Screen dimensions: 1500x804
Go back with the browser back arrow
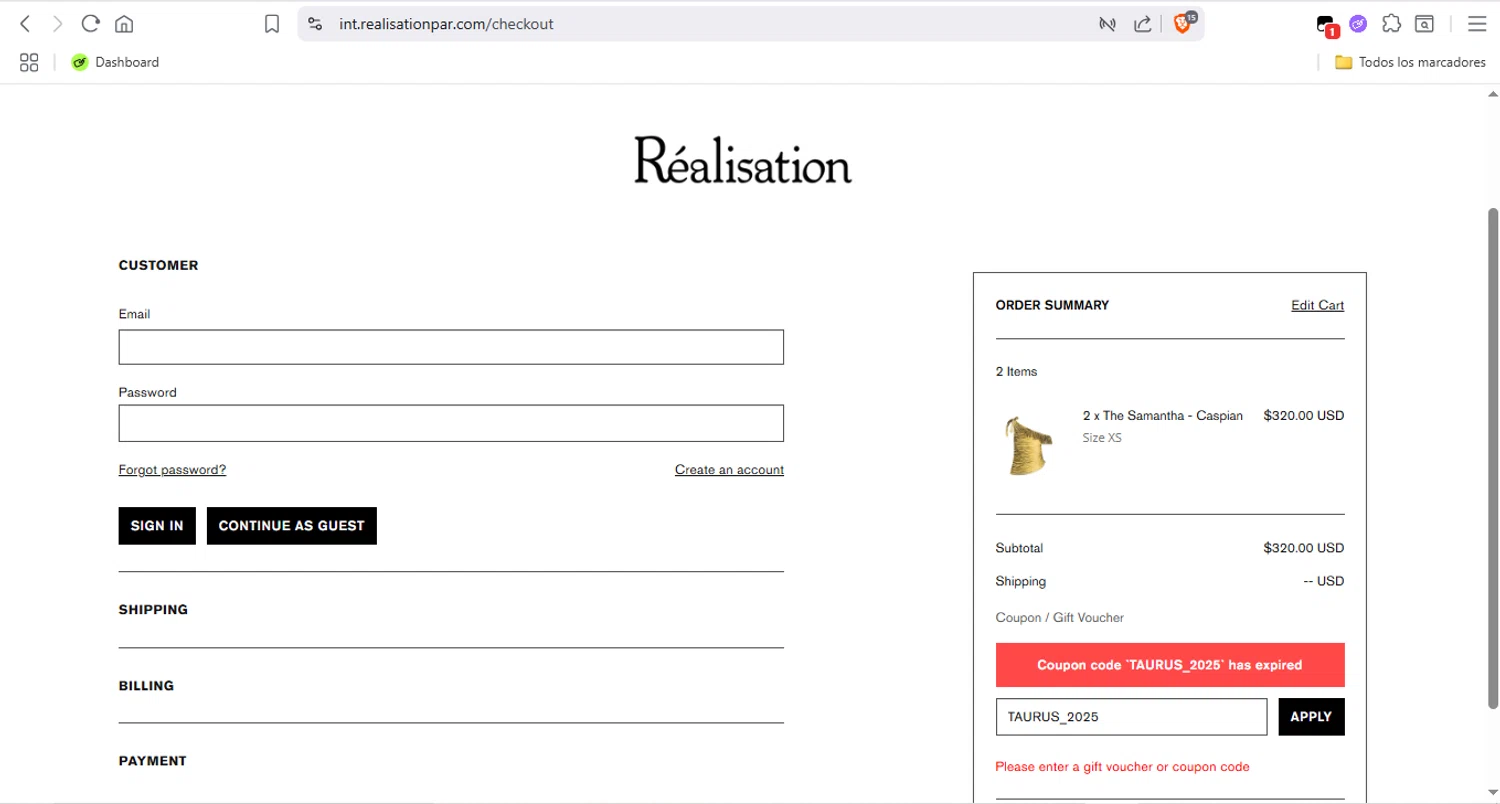[25, 24]
